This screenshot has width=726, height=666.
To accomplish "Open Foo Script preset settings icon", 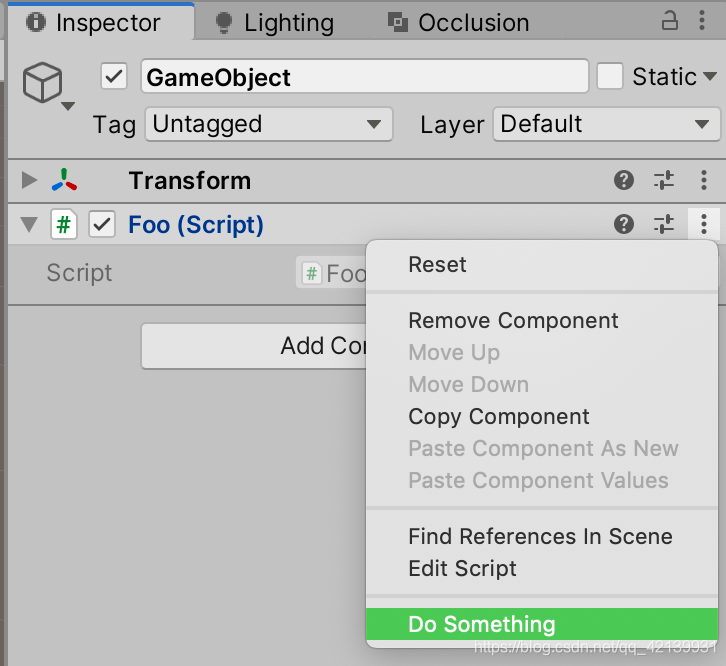I will (x=664, y=225).
